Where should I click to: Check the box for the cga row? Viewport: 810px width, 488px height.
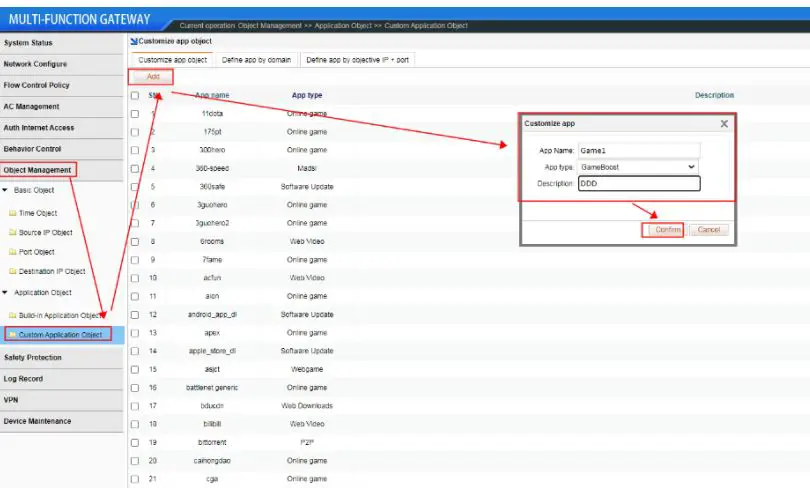(135, 479)
